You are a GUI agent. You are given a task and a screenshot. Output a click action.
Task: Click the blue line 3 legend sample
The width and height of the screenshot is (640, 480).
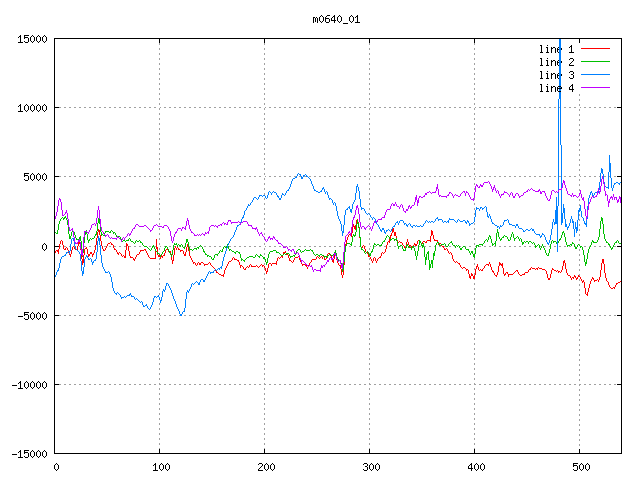pyautogui.click(x=595, y=75)
